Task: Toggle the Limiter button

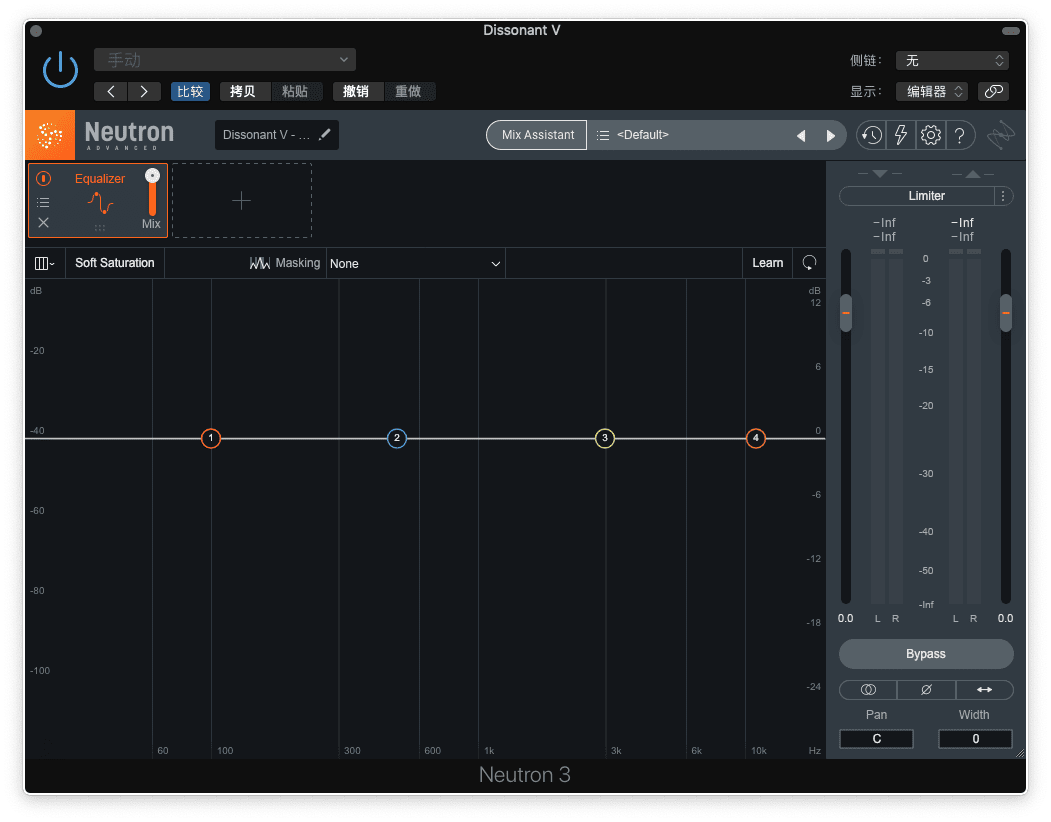Action: tap(917, 196)
